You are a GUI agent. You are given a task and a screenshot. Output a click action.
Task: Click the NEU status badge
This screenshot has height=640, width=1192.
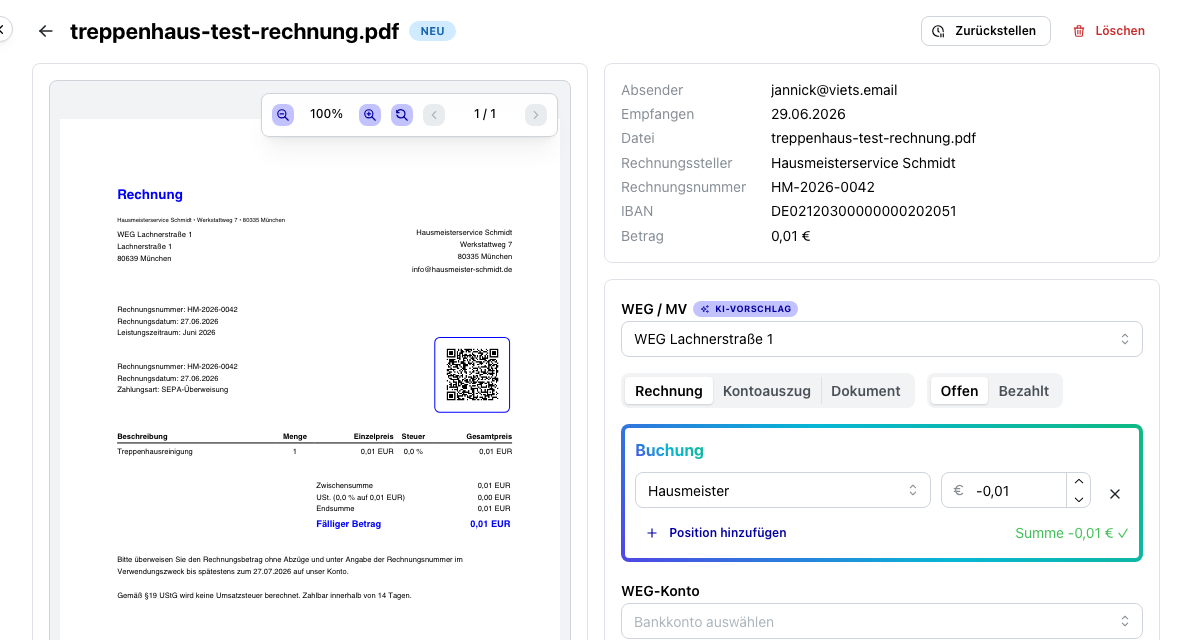click(x=433, y=31)
